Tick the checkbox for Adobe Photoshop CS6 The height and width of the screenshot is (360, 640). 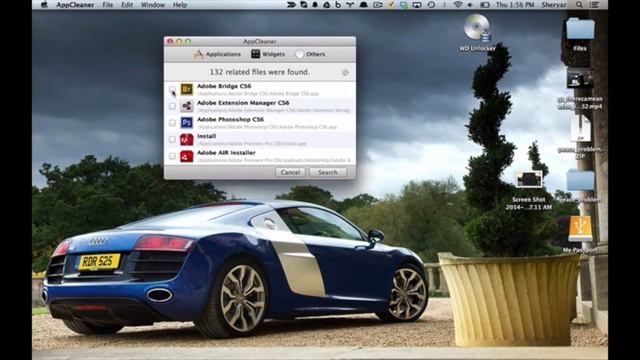[x=172, y=123]
